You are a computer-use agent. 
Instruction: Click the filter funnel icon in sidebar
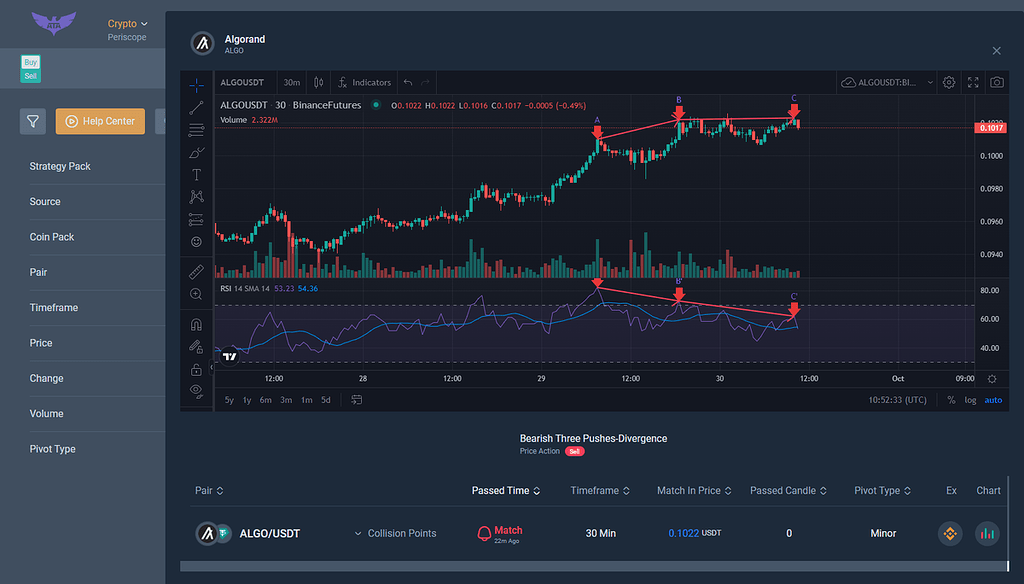32,121
